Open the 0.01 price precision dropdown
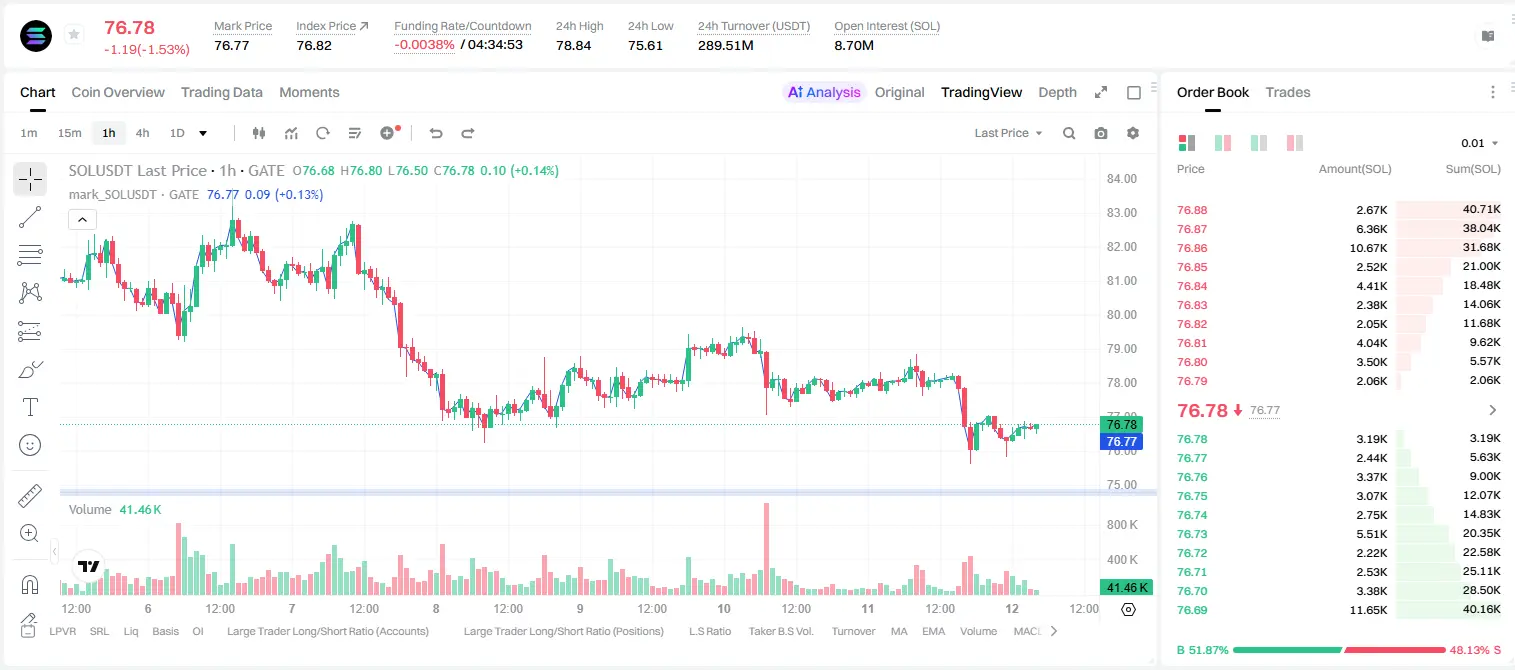 pos(1480,143)
